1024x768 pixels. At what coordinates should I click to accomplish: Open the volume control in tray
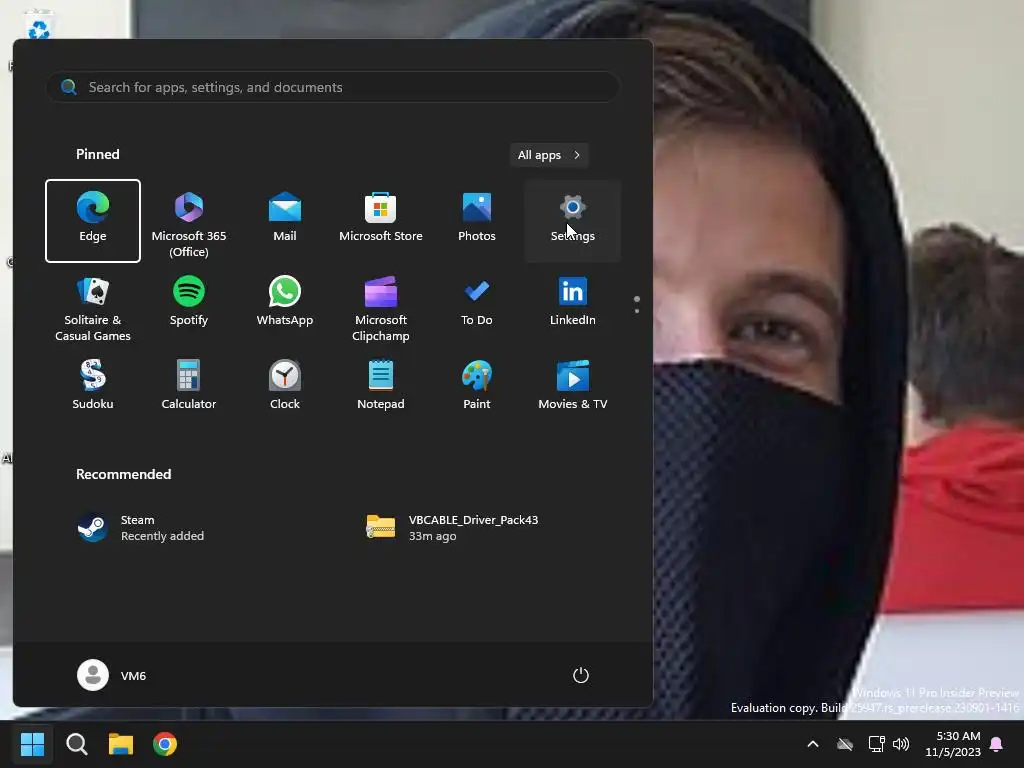tap(901, 744)
